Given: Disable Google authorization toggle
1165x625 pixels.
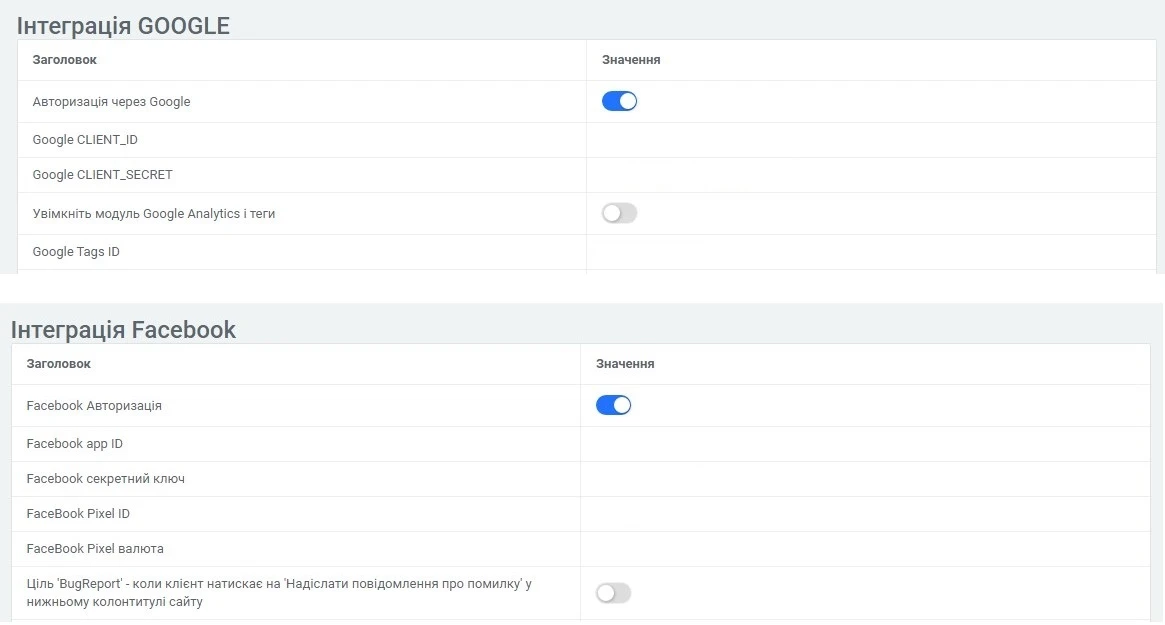Looking at the screenshot, I should (619, 101).
